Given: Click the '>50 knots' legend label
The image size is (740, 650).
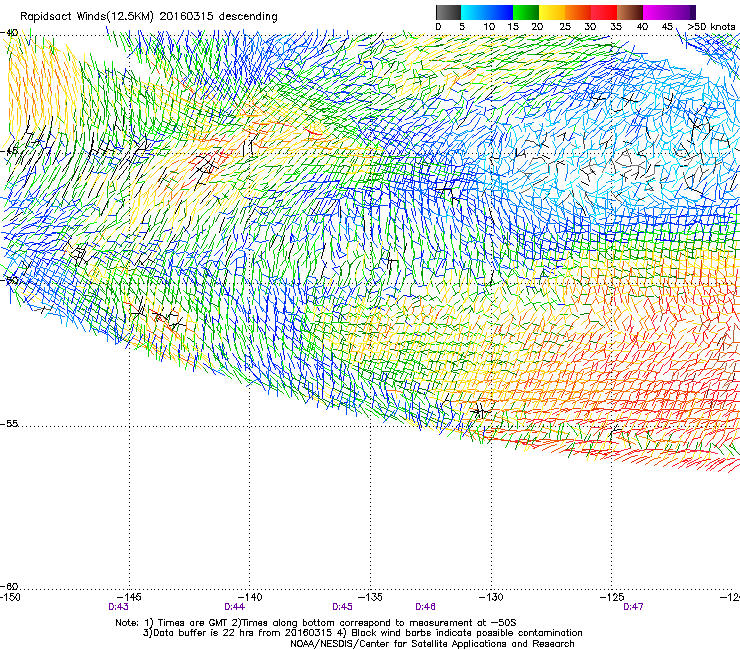Looking at the screenshot, I should coord(711,27).
